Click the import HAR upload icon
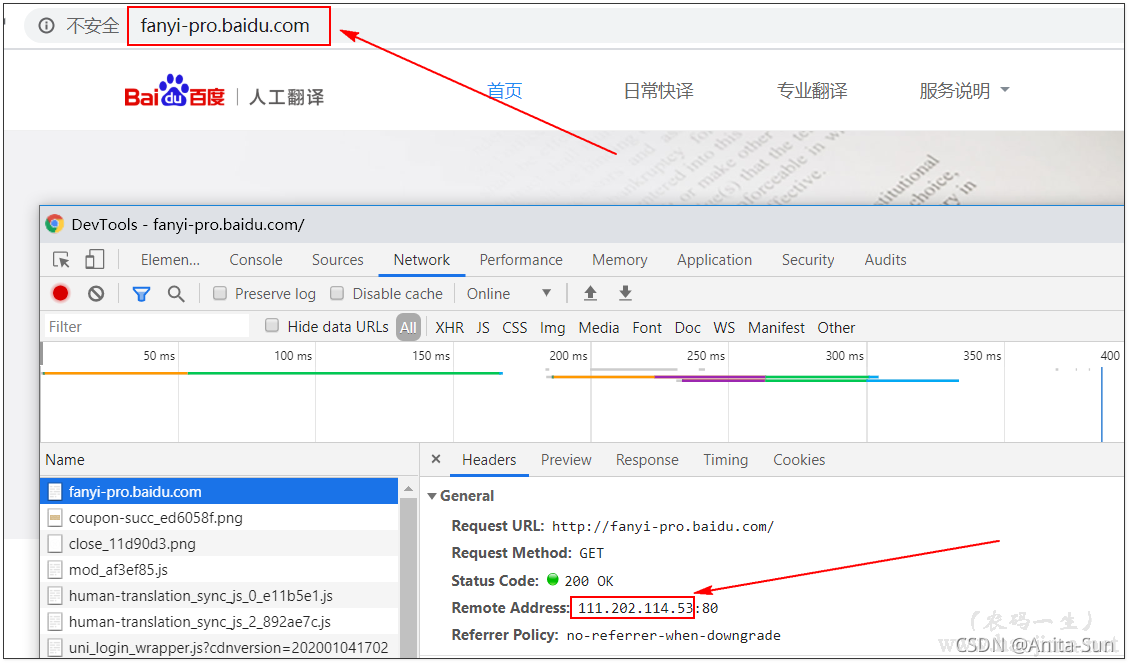This screenshot has height=663, width=1129. [590, 293]
